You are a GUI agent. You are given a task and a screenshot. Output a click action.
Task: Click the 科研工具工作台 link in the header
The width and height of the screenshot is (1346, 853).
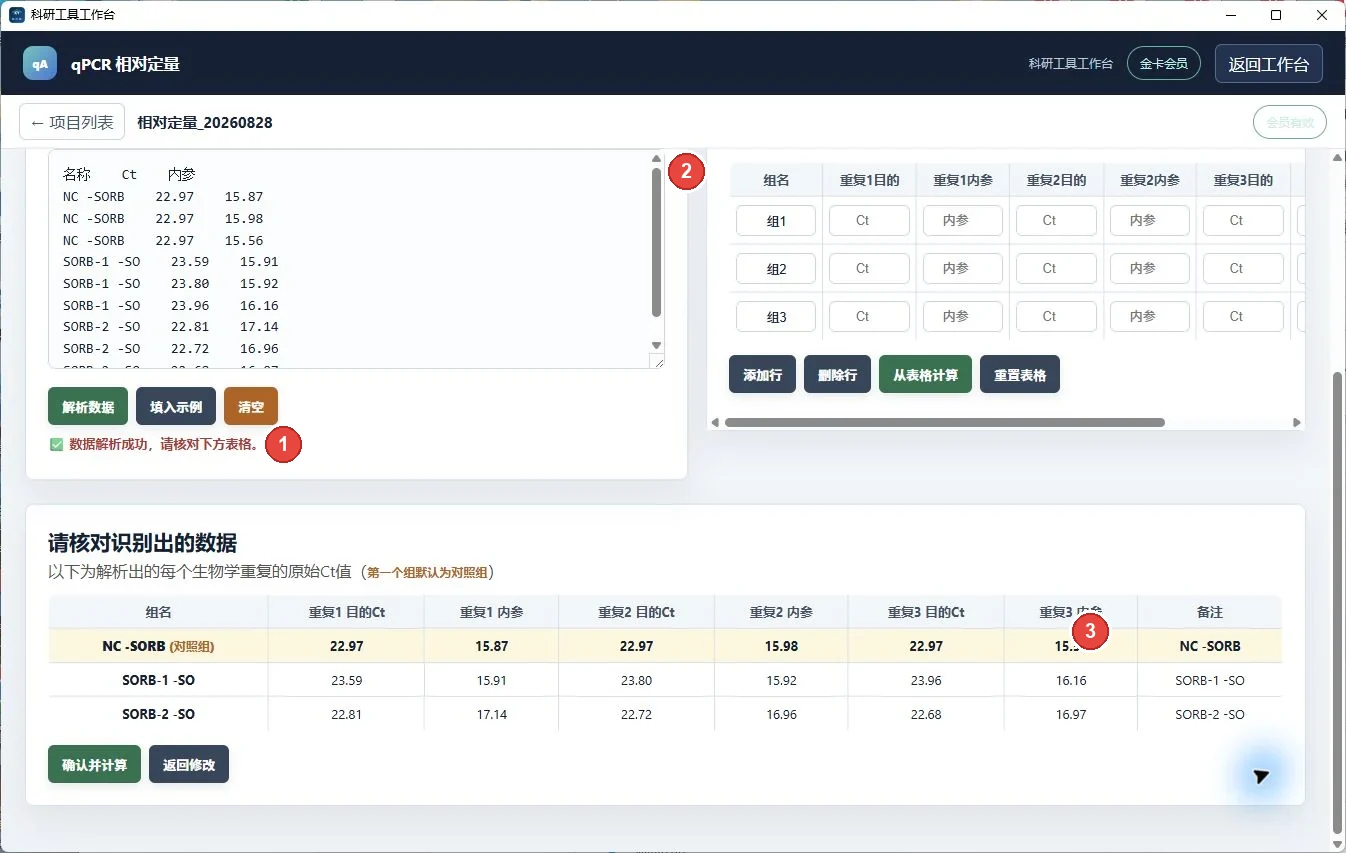[x=1070, y=63]
